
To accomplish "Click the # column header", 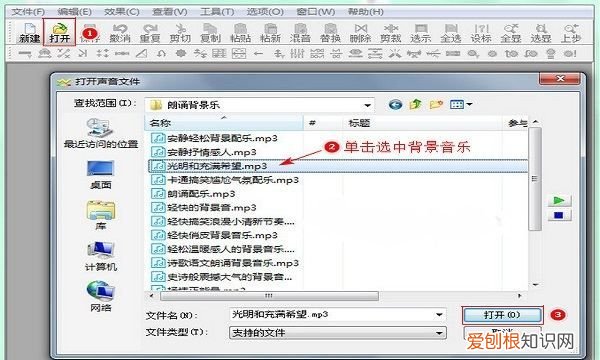I will 323,123.
